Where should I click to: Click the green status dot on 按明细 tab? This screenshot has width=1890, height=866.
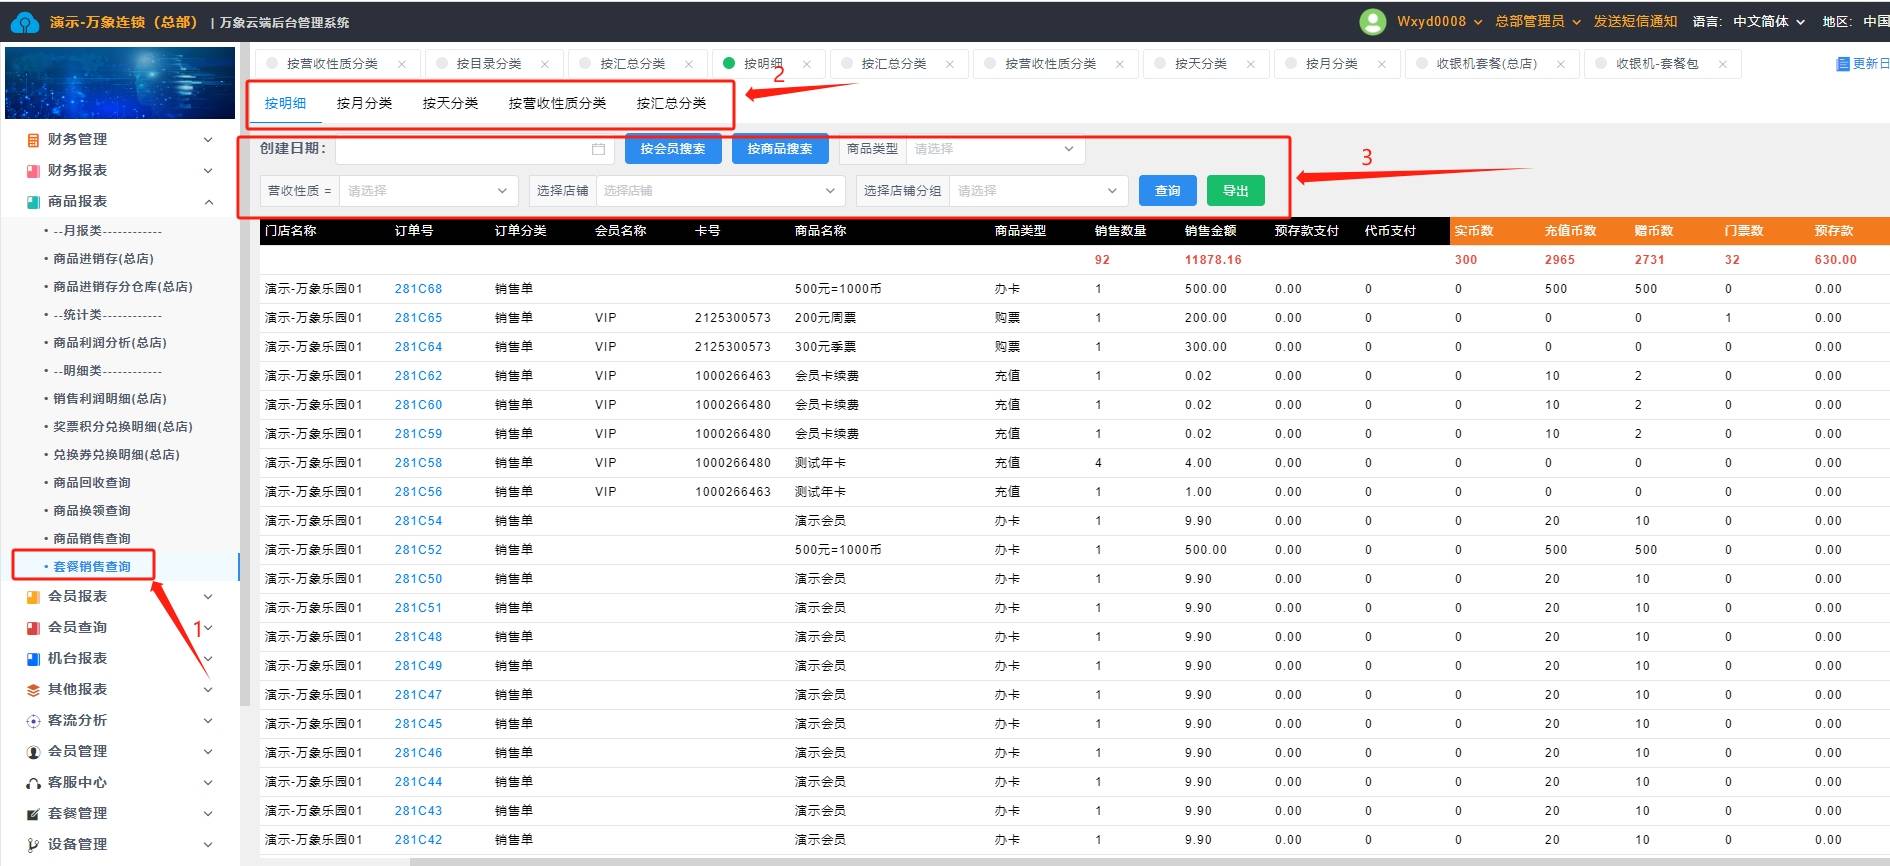click(x=728, y=63)
